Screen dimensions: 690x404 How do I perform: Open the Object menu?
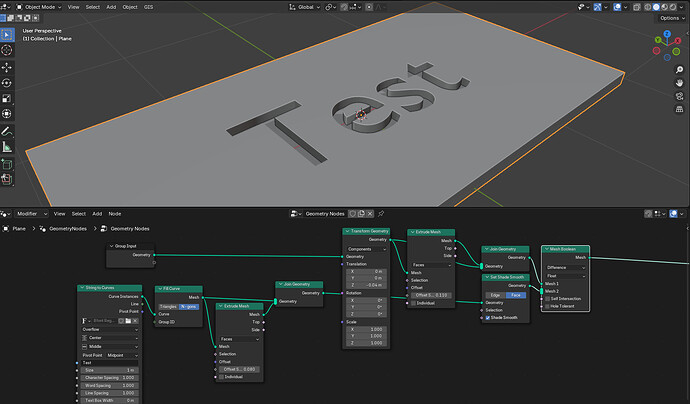coord(130,7)
